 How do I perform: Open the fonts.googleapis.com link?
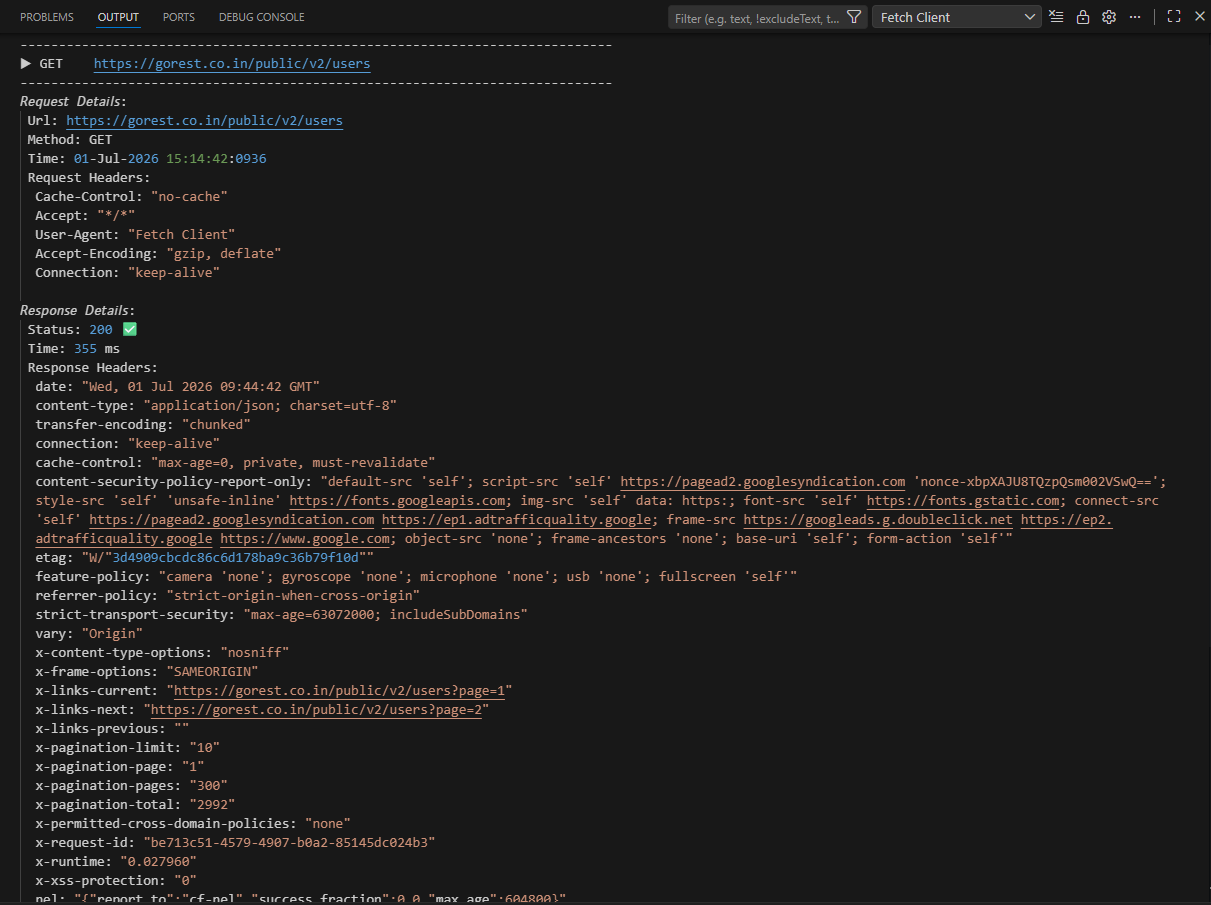pyautogui.click(x=398, y=501)
